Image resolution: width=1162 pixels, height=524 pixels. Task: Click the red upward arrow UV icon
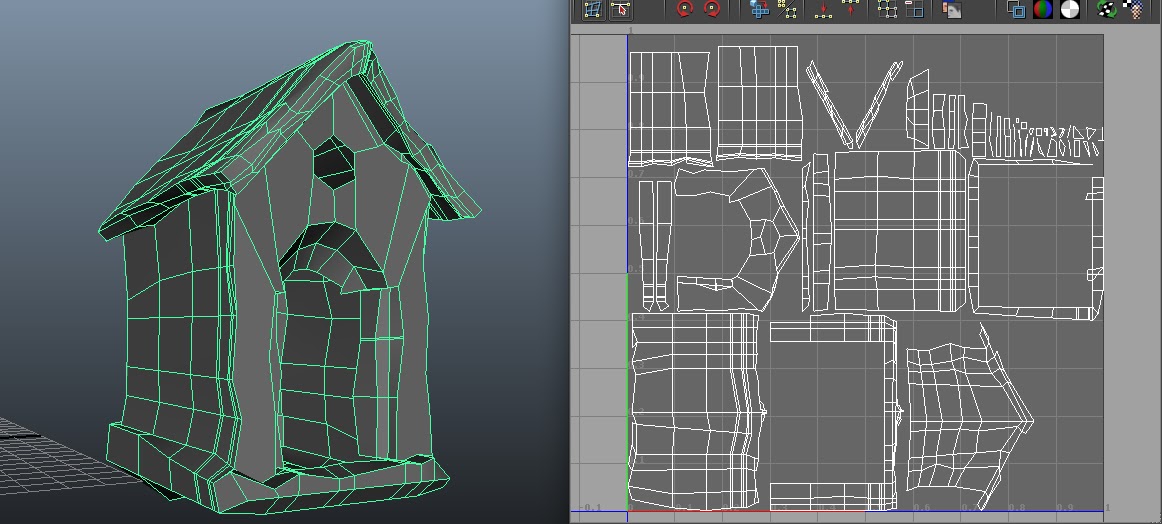coord(851,9)
